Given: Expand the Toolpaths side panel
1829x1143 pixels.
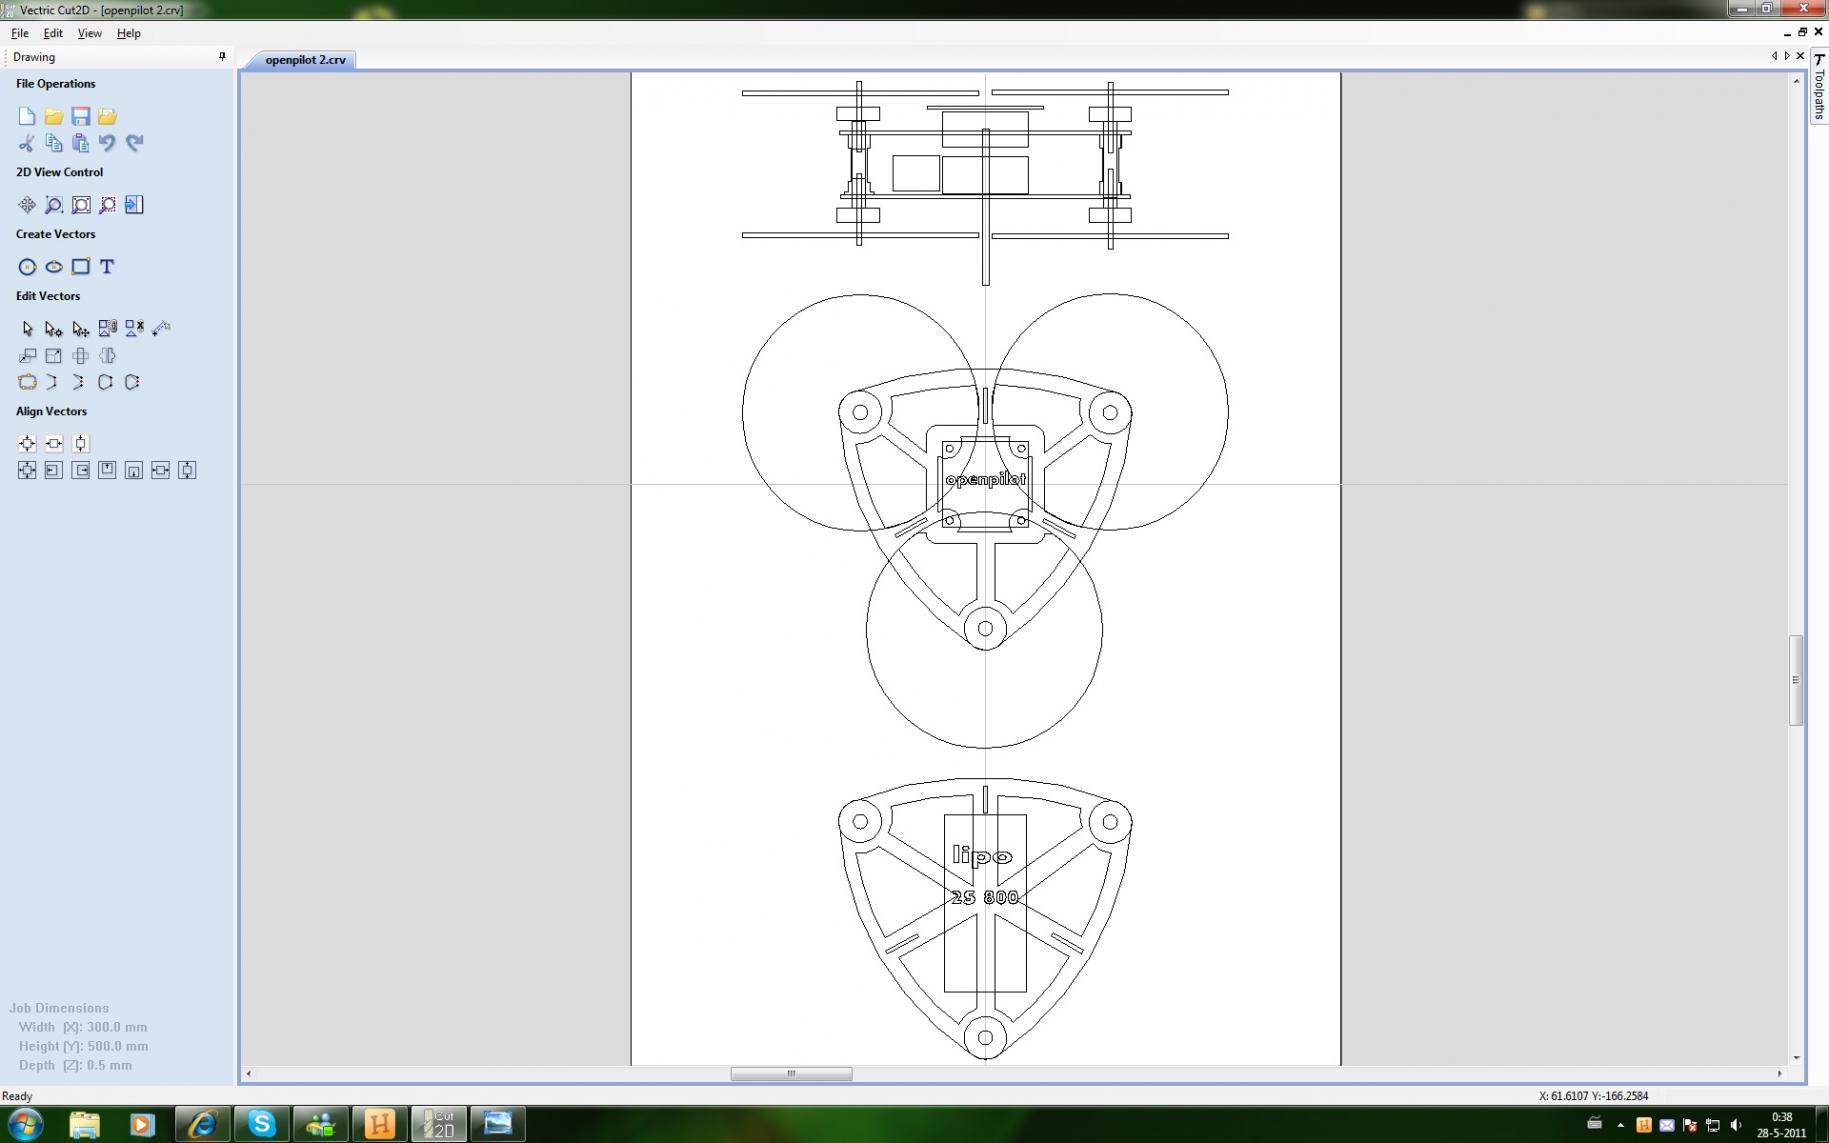Looking at the screenshot, I should 1818,86.
